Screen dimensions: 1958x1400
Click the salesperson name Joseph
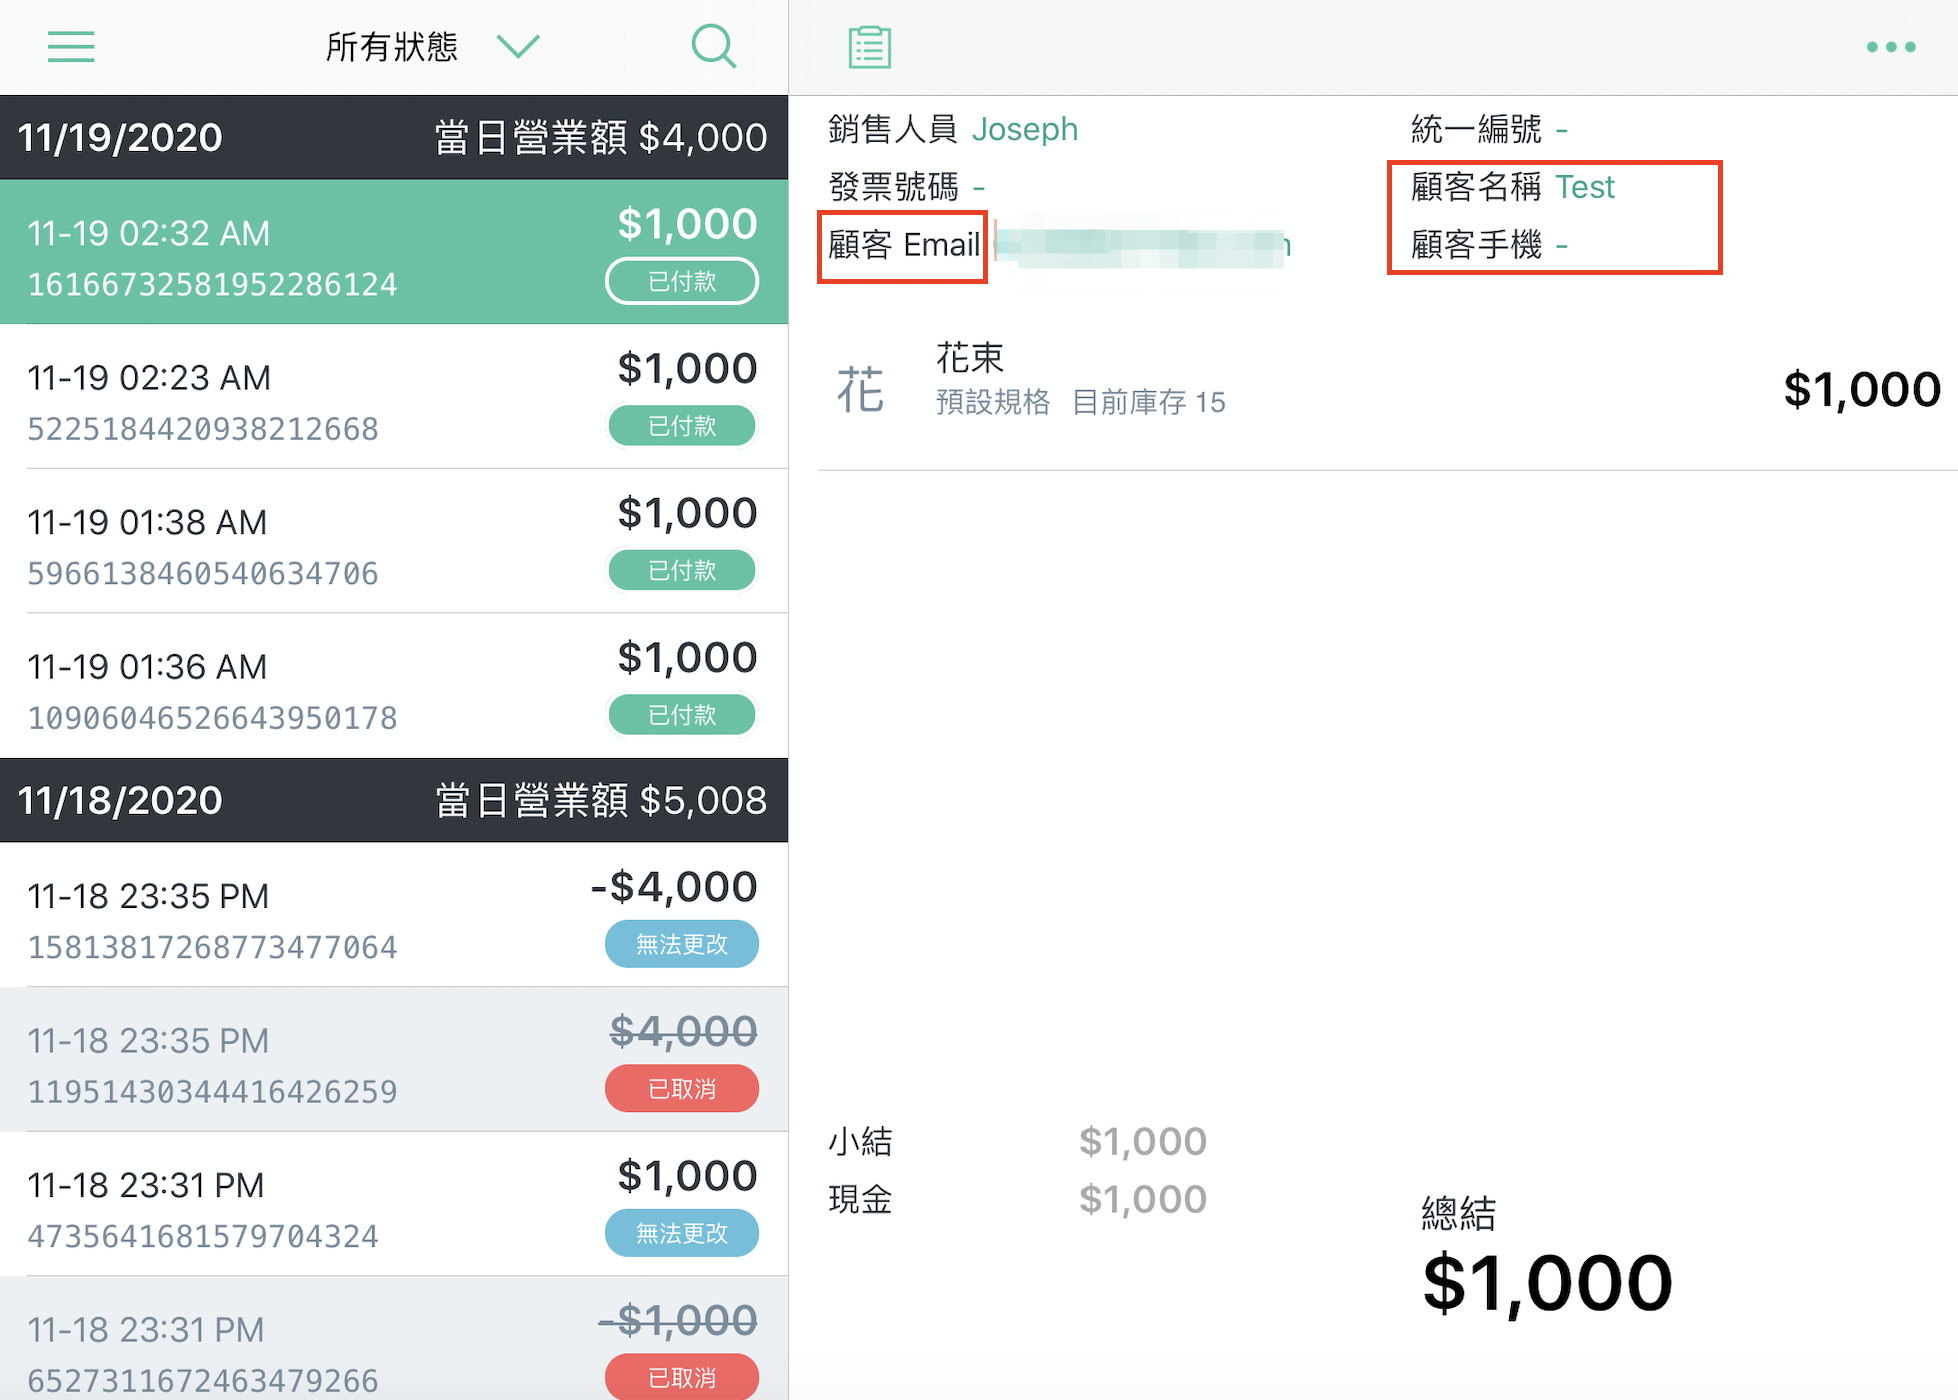click(x=1025, y=129)
